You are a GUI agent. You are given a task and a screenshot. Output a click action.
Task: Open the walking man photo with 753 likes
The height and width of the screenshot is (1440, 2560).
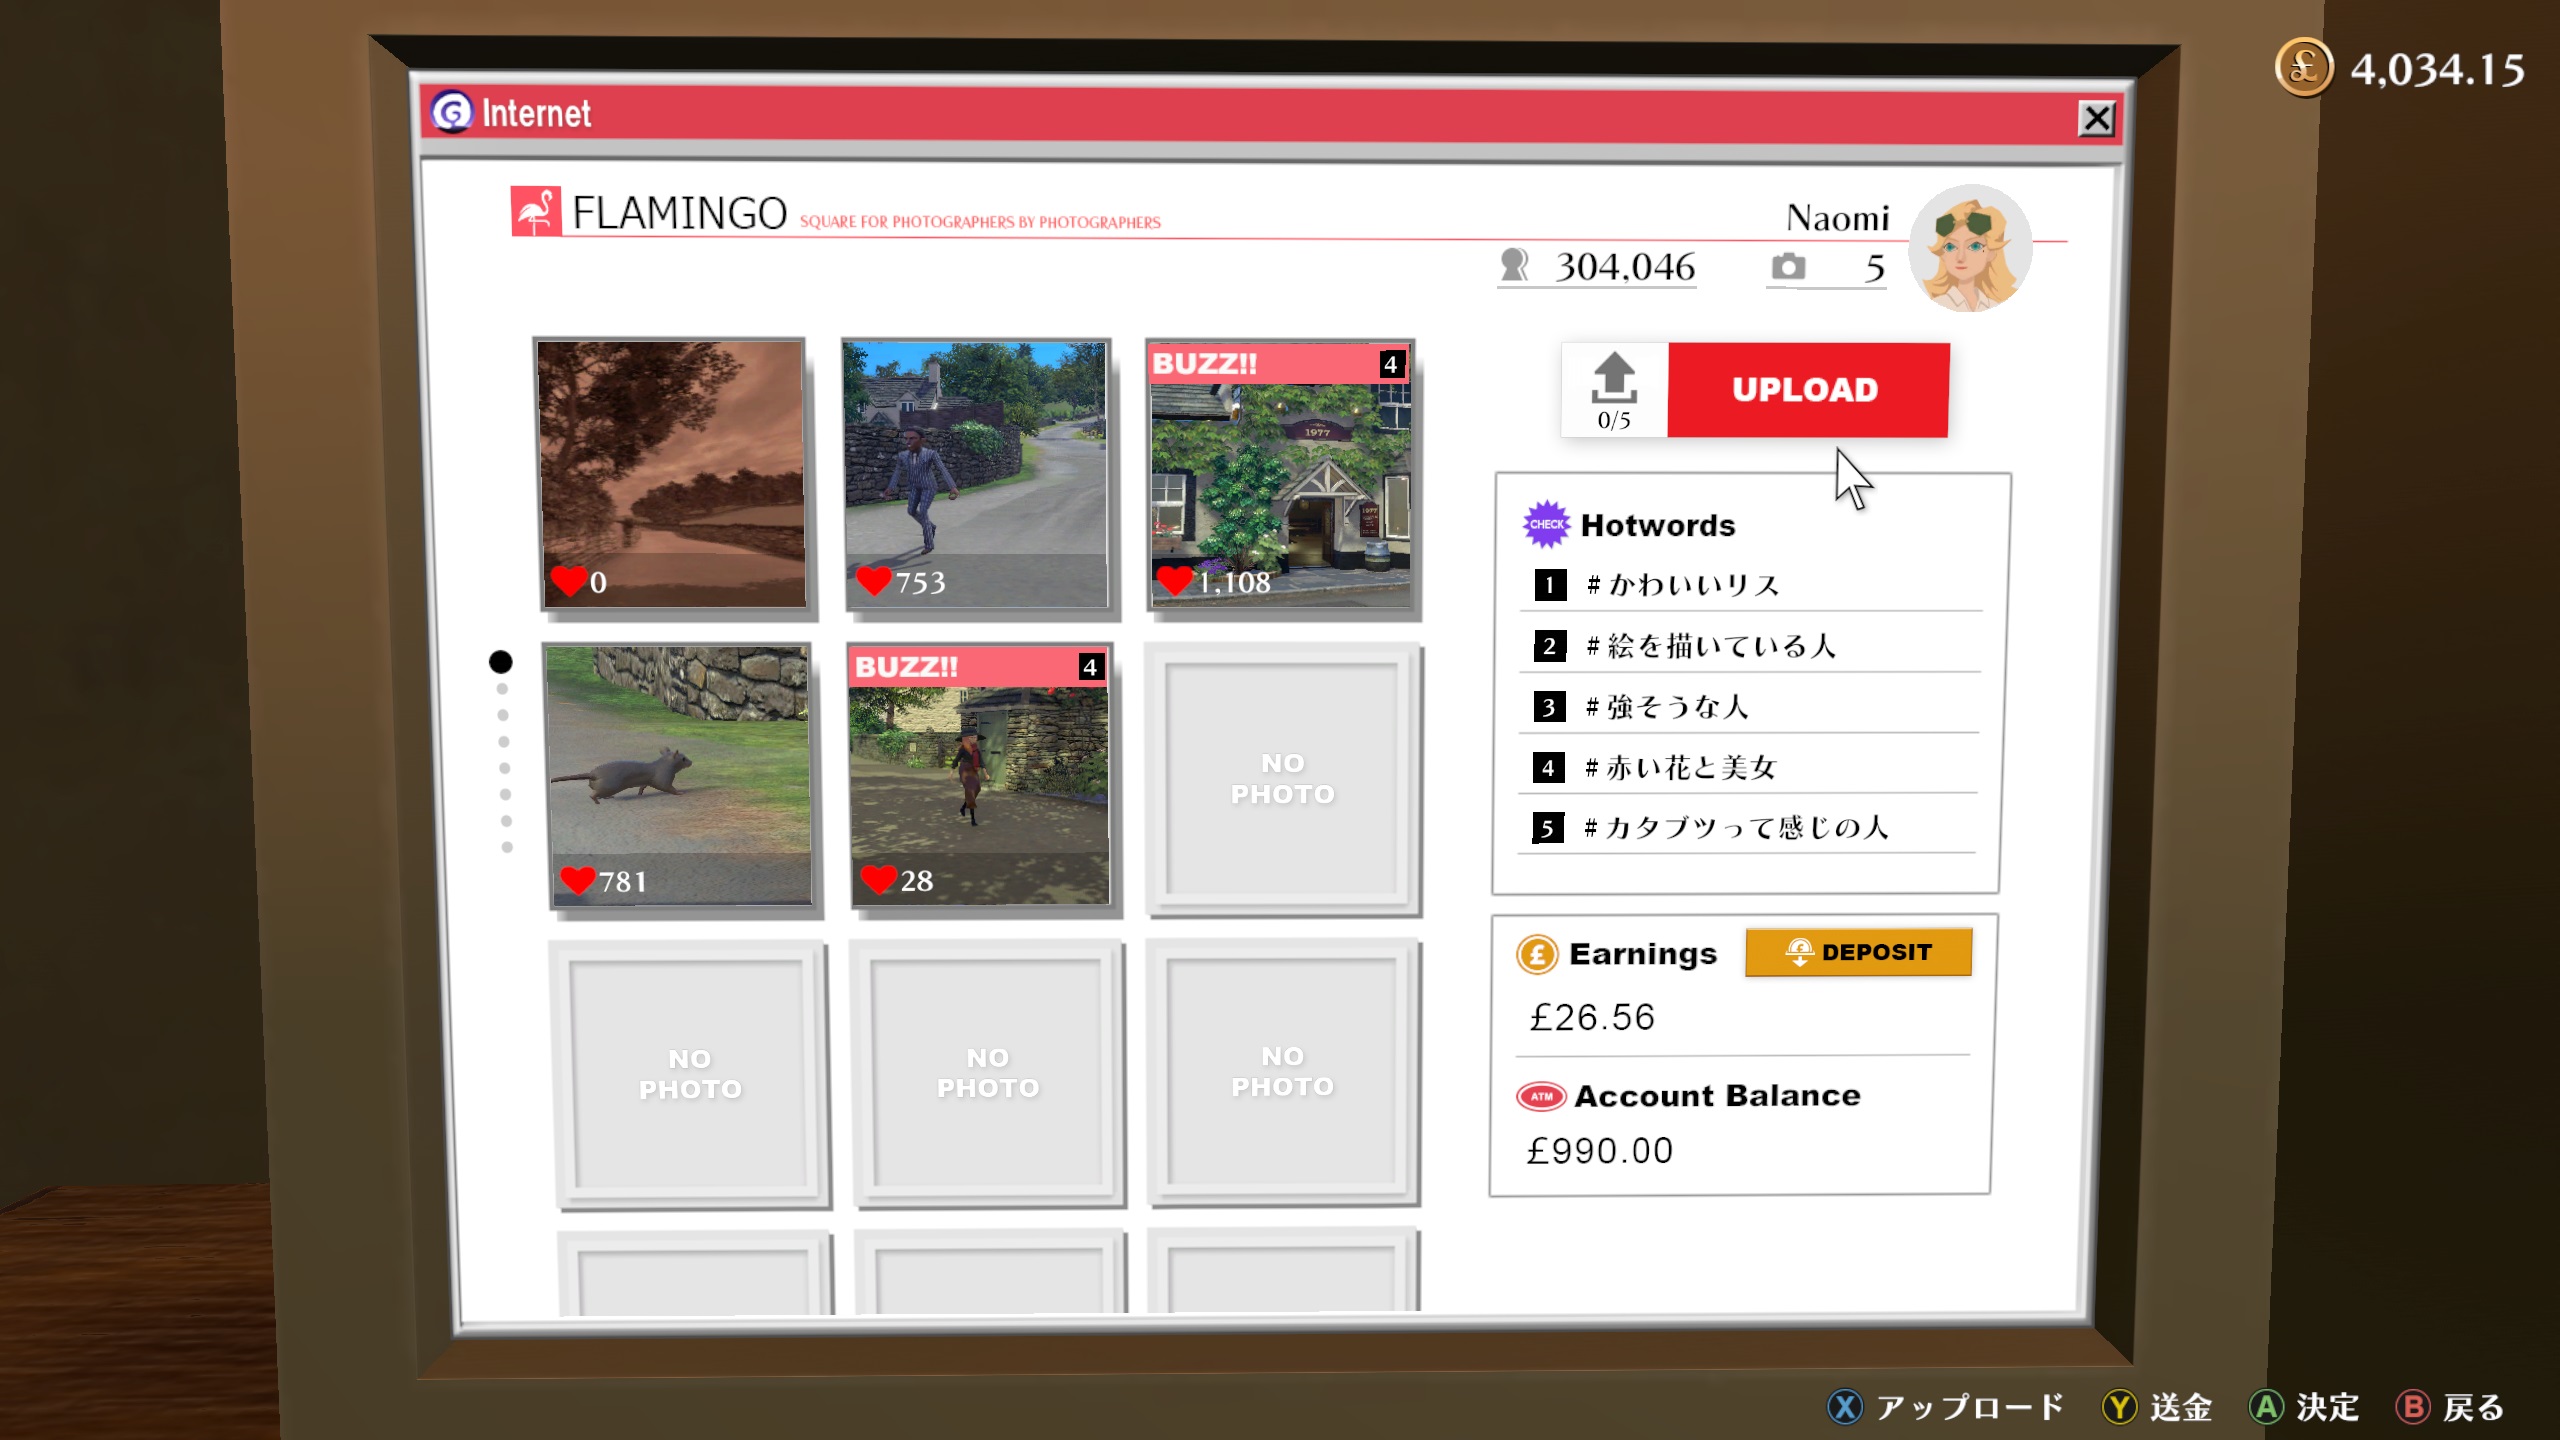tap(976, 475)
